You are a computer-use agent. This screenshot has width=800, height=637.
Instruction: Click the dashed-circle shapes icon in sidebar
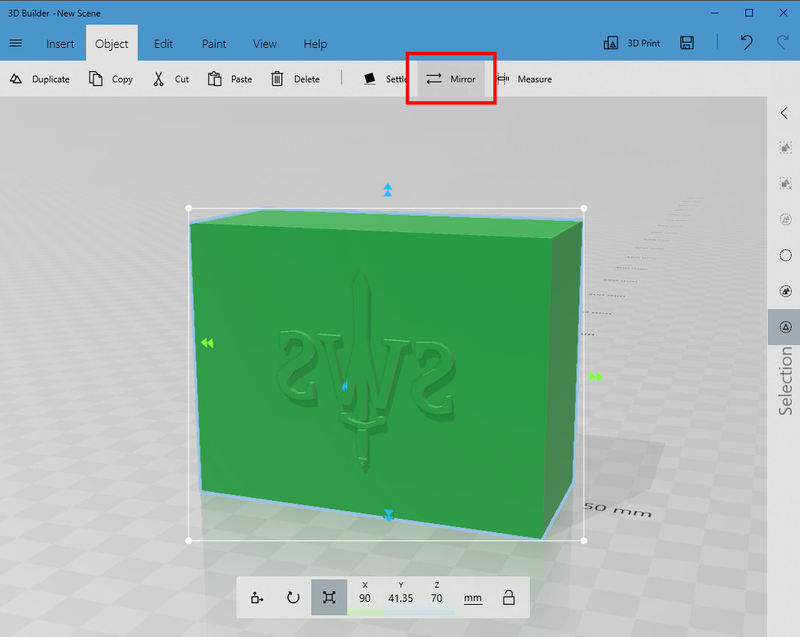click(786, 219)
